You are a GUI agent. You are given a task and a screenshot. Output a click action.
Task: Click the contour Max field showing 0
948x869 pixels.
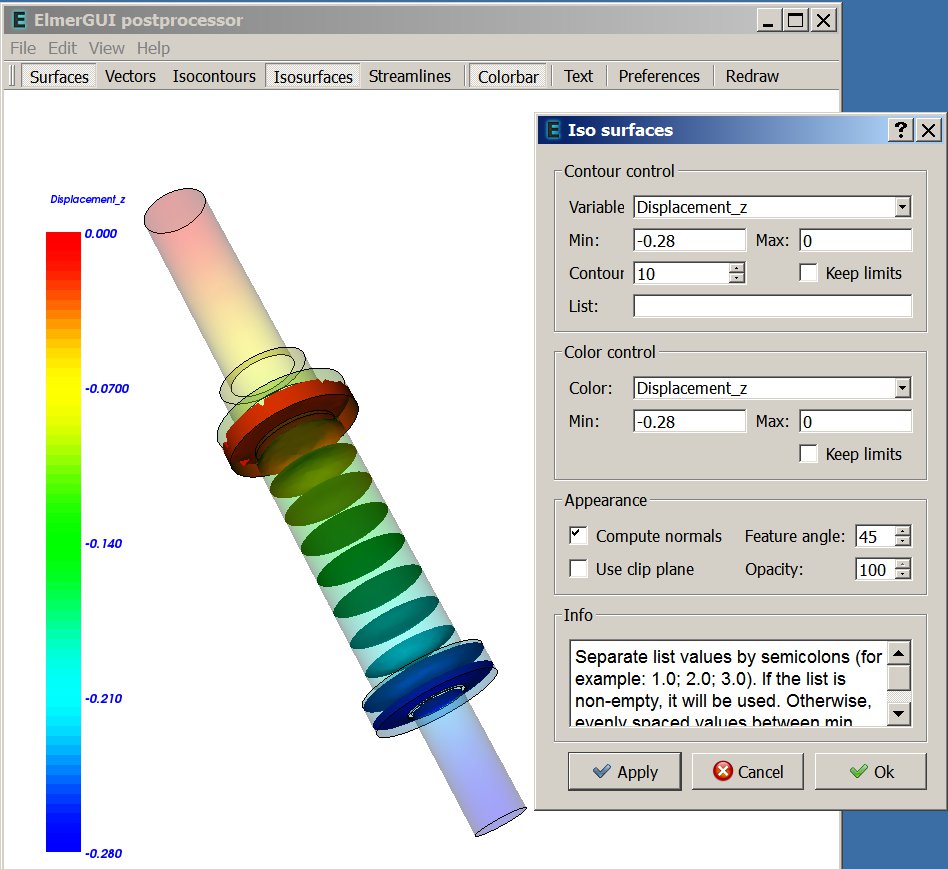coord(855,241)
